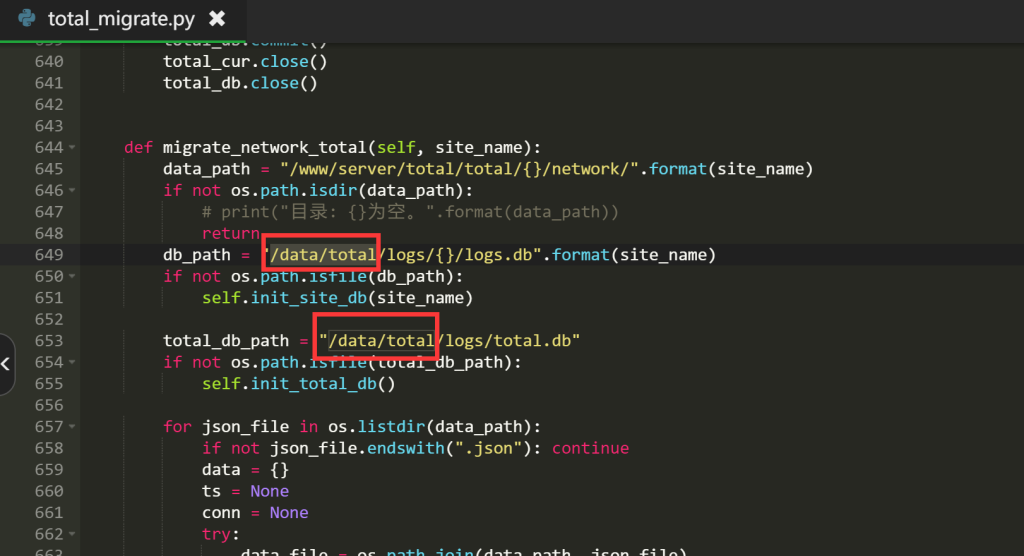
Task: Fold the for loop at line 657
Action: tap(73, 427)
